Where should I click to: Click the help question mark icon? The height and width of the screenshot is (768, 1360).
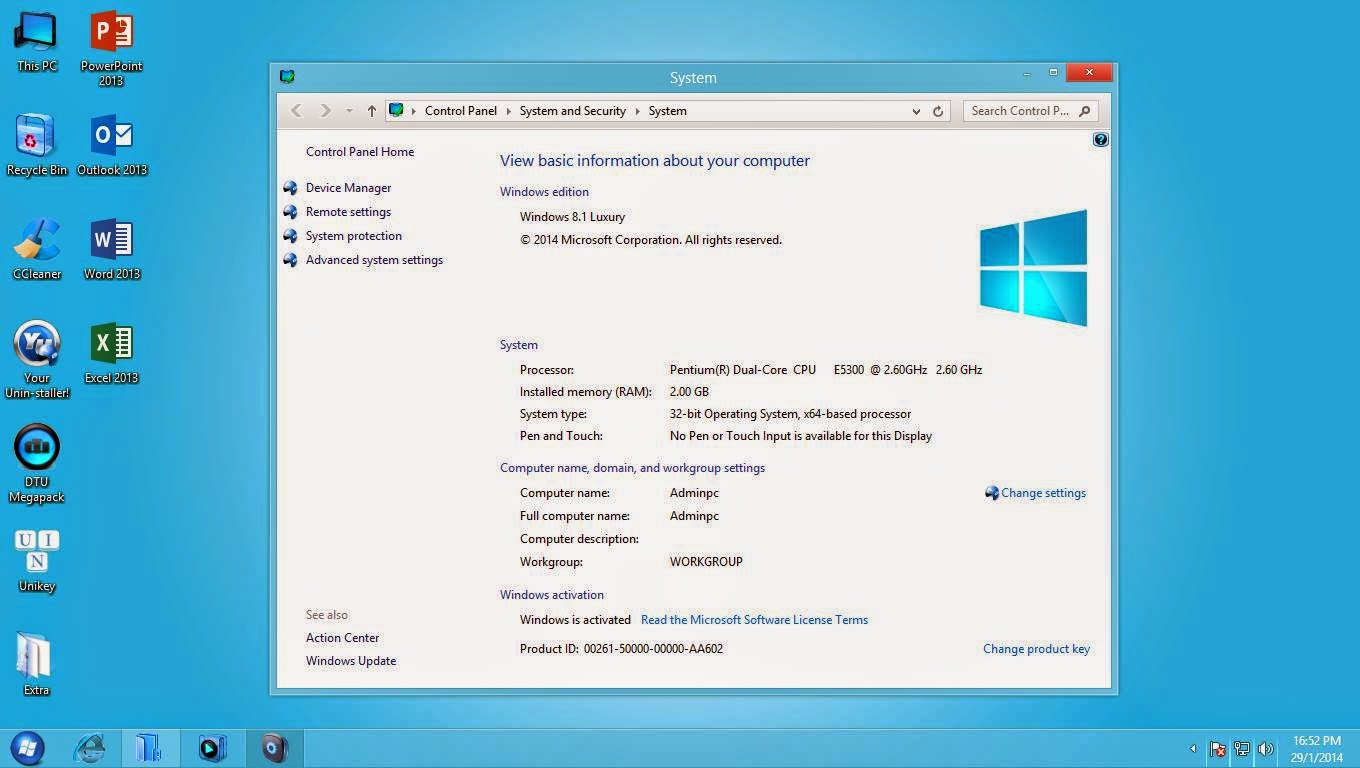[x=1100, y=140]
